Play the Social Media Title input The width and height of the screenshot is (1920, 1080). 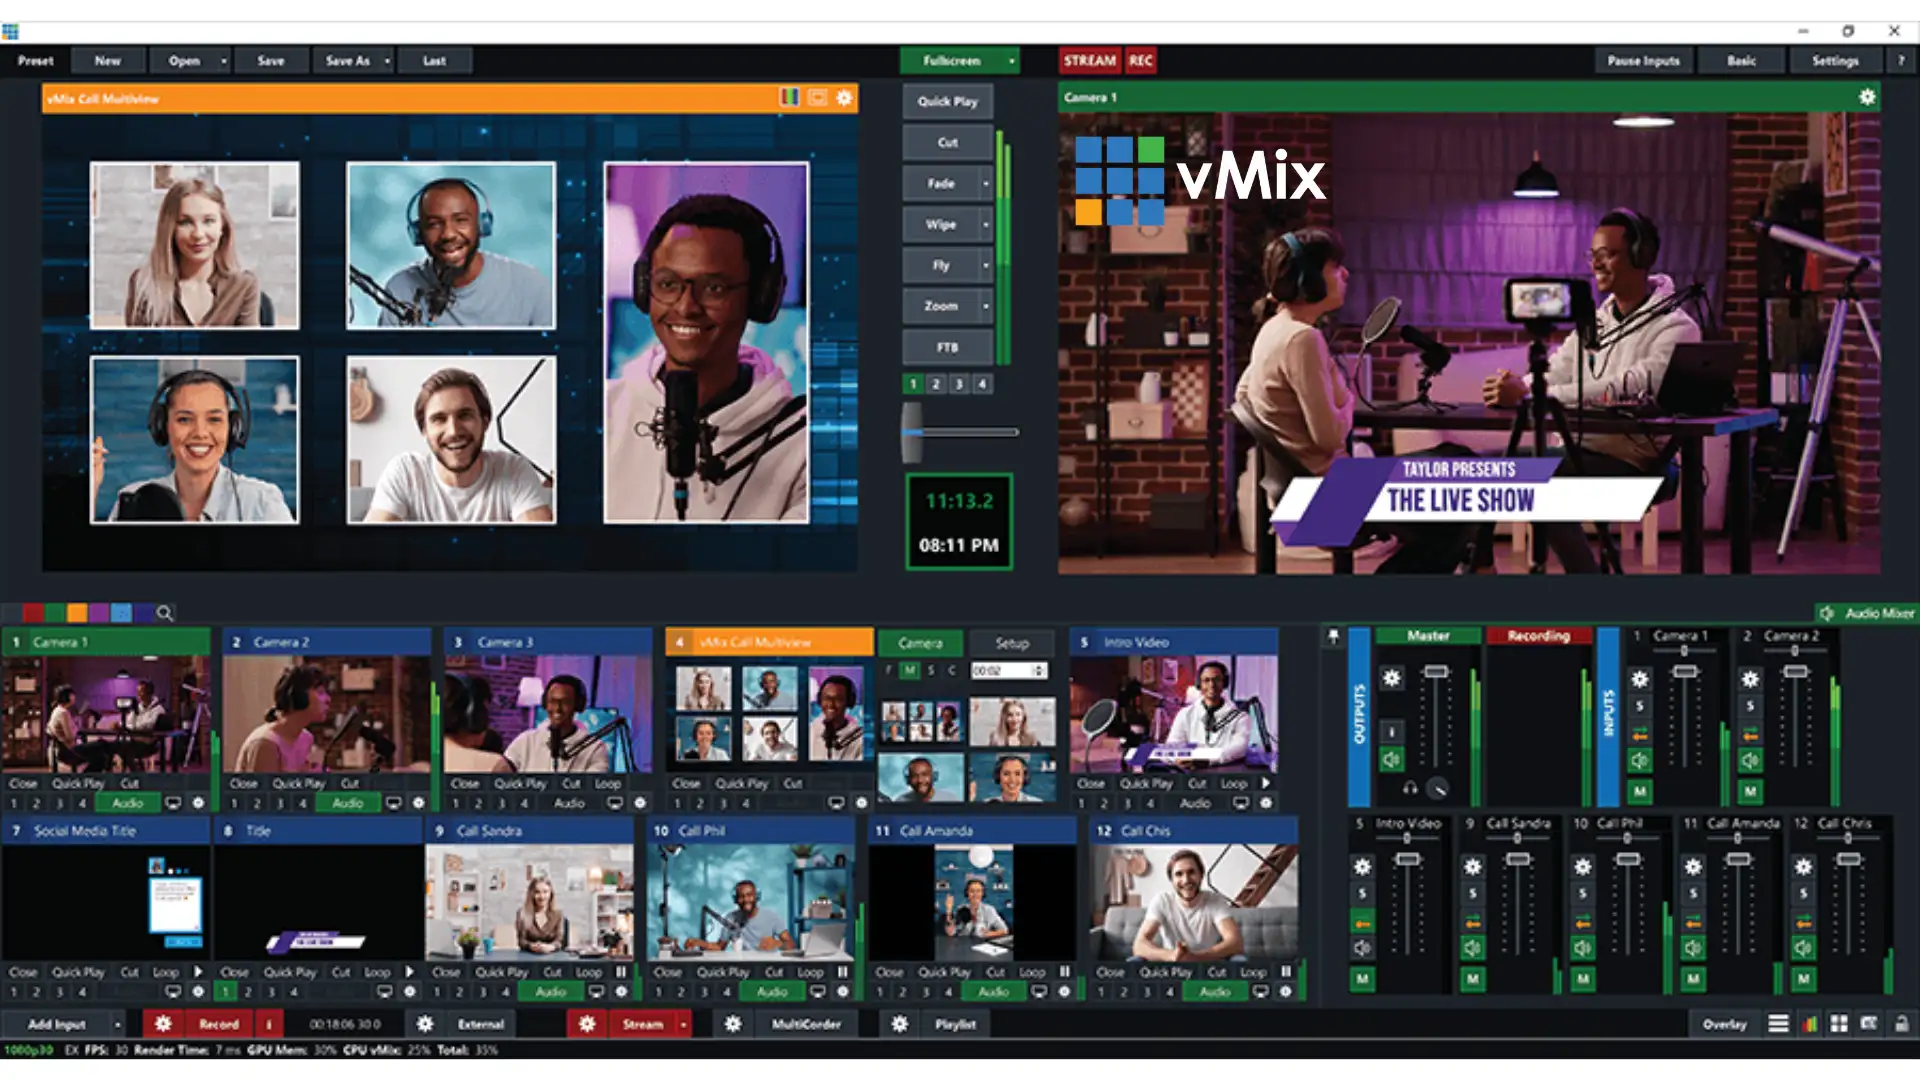(x=198, y=971)
